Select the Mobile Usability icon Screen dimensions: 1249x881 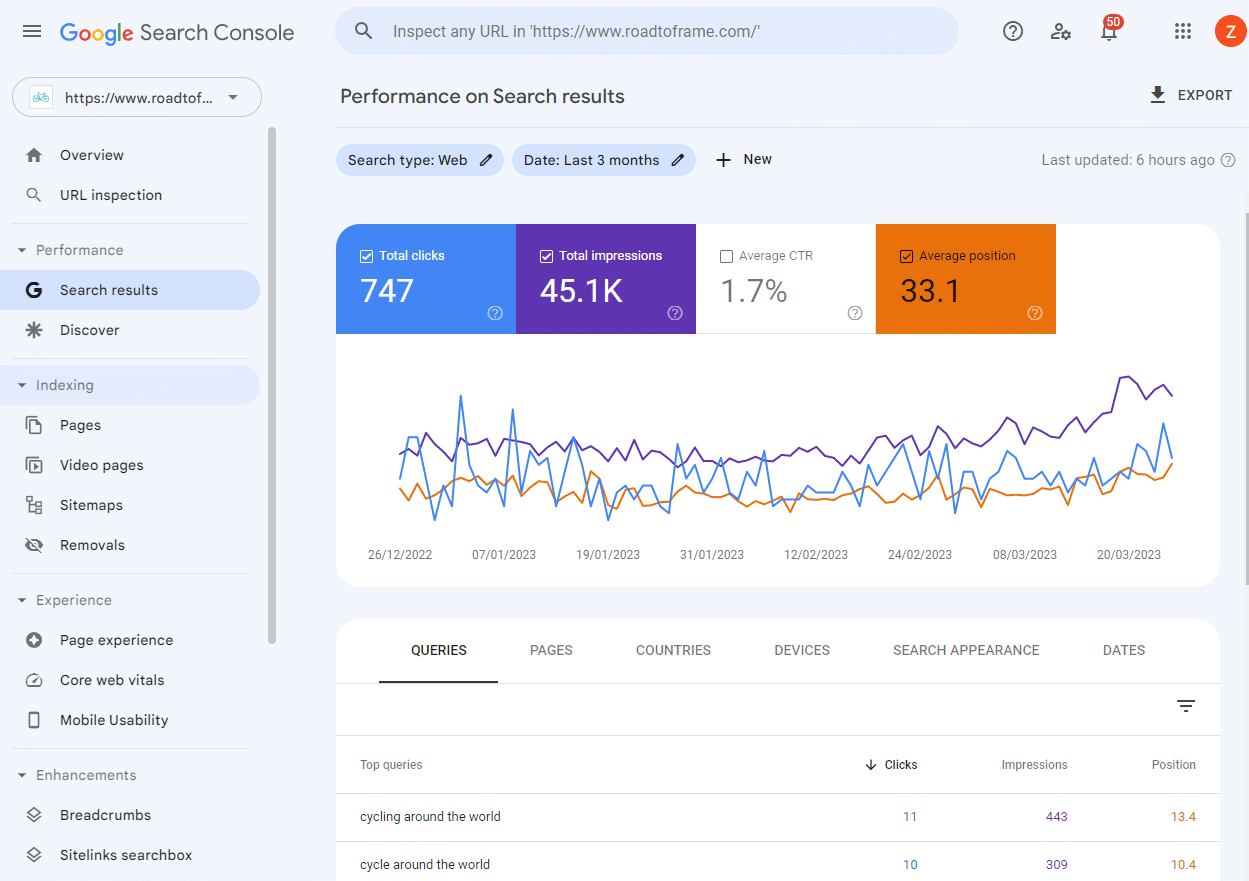[33, 719]
